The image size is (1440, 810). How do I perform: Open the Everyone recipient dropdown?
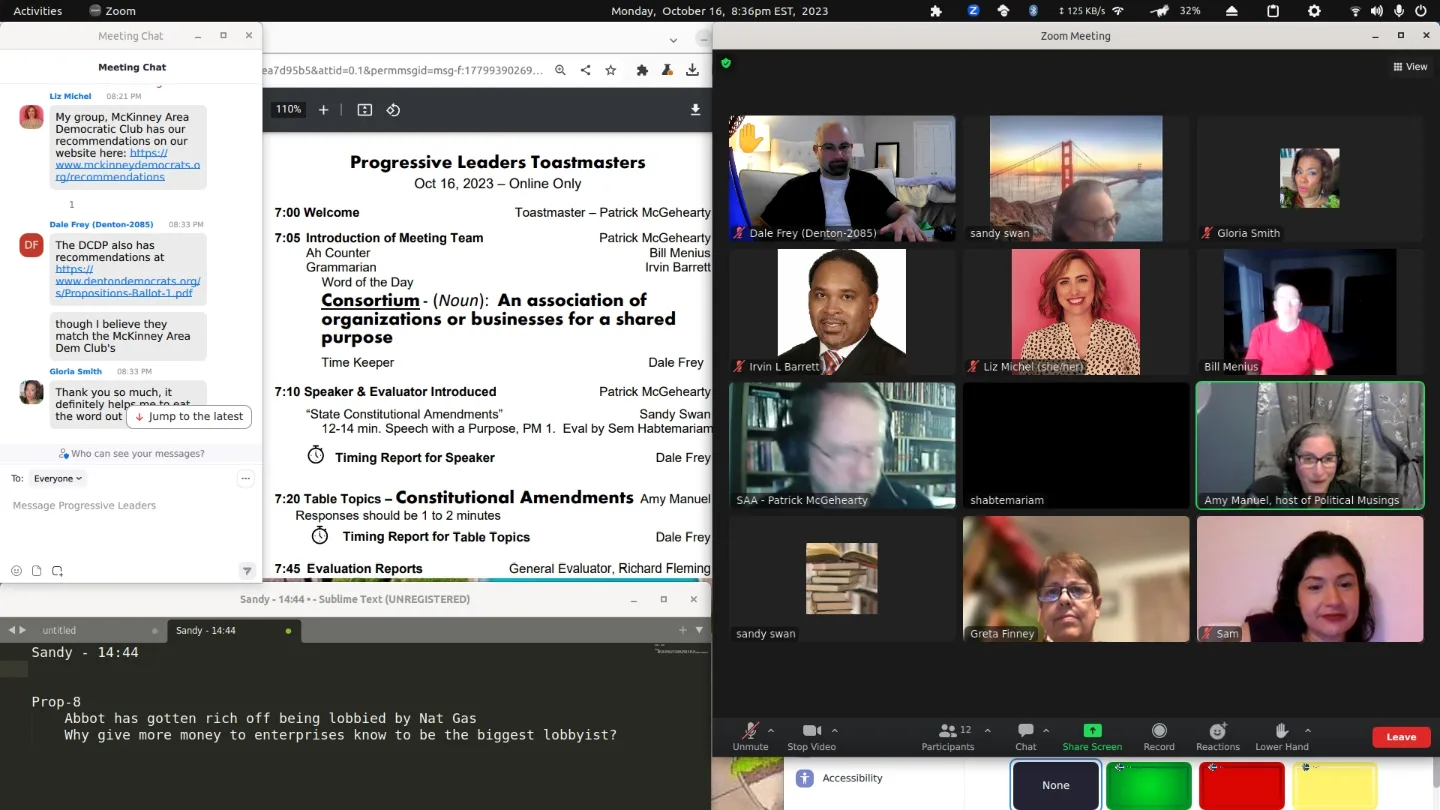(58, 478)
